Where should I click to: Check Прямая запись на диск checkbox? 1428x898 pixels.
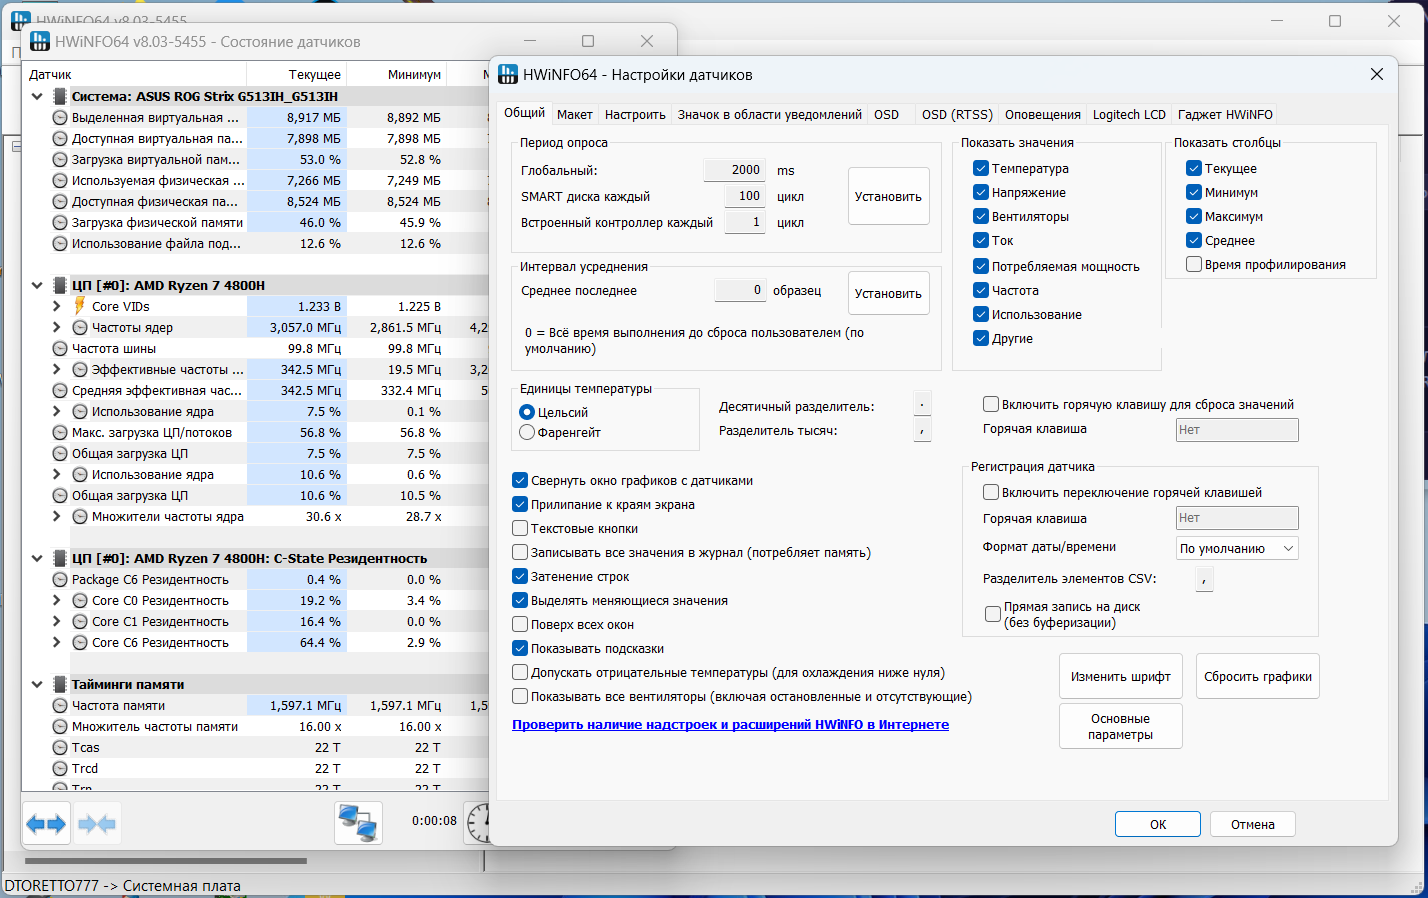click(x=993, y=614)
